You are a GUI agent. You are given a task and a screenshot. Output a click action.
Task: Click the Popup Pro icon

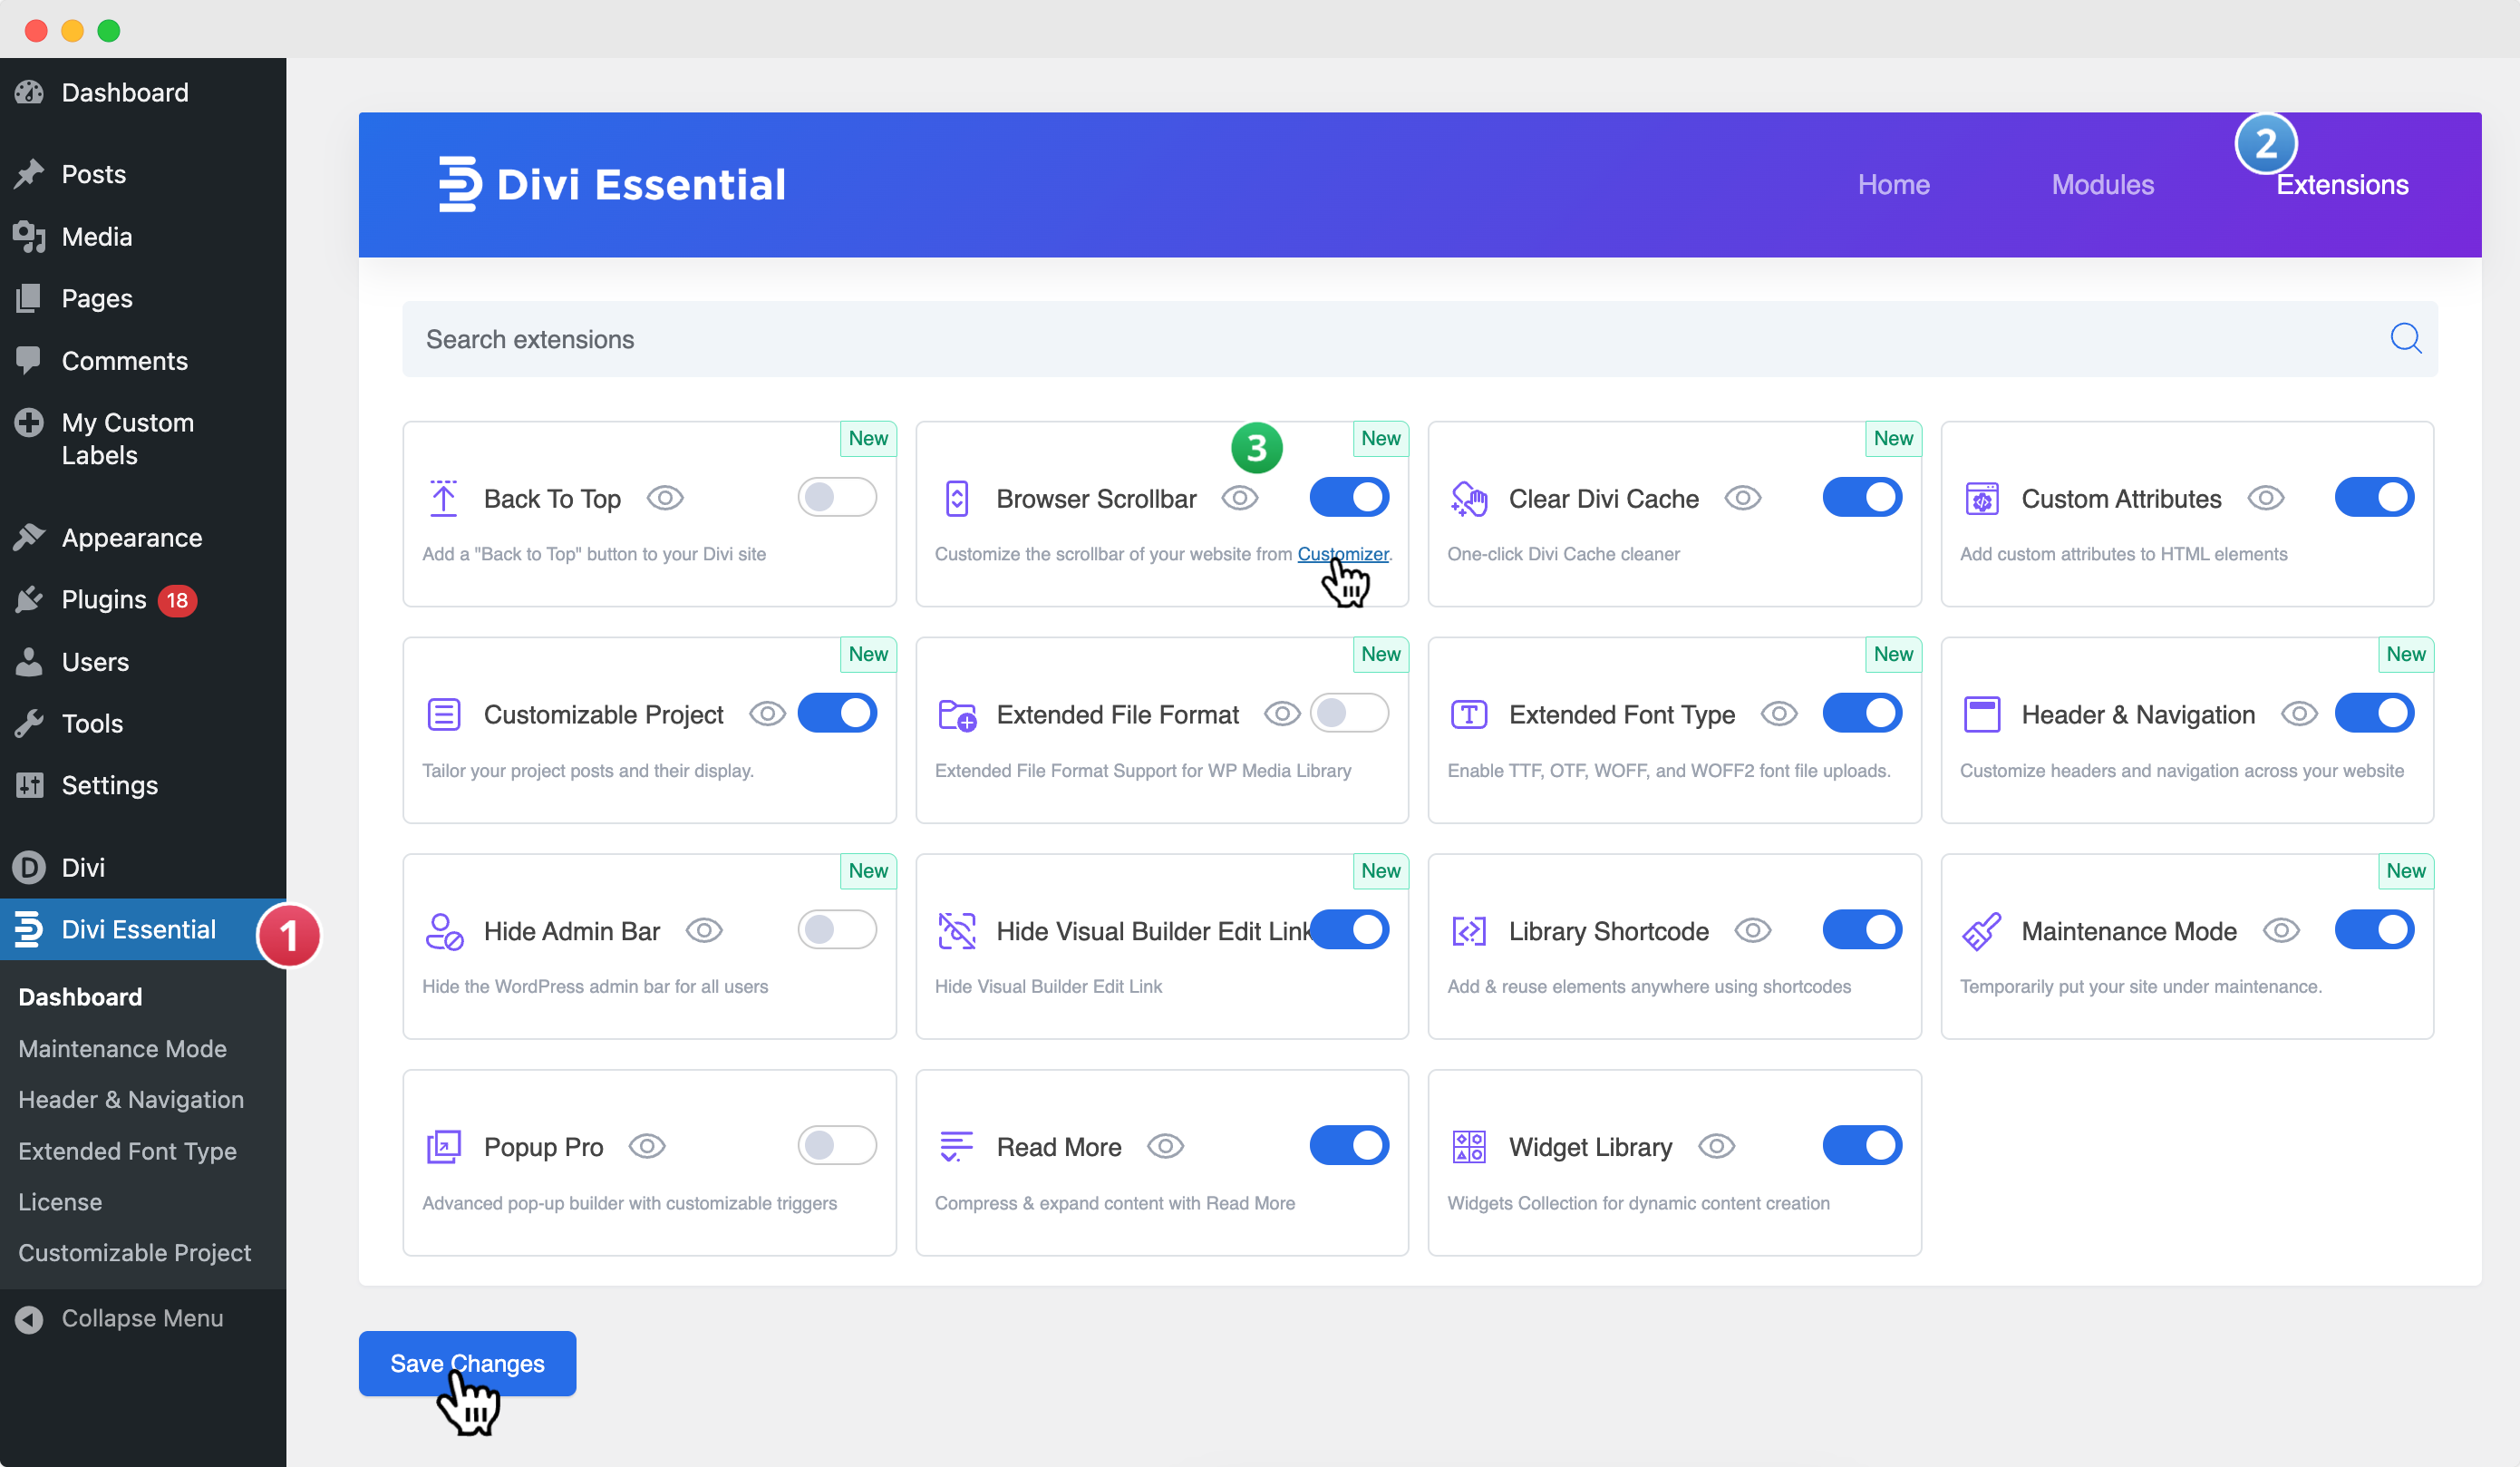pos(443,1147)
